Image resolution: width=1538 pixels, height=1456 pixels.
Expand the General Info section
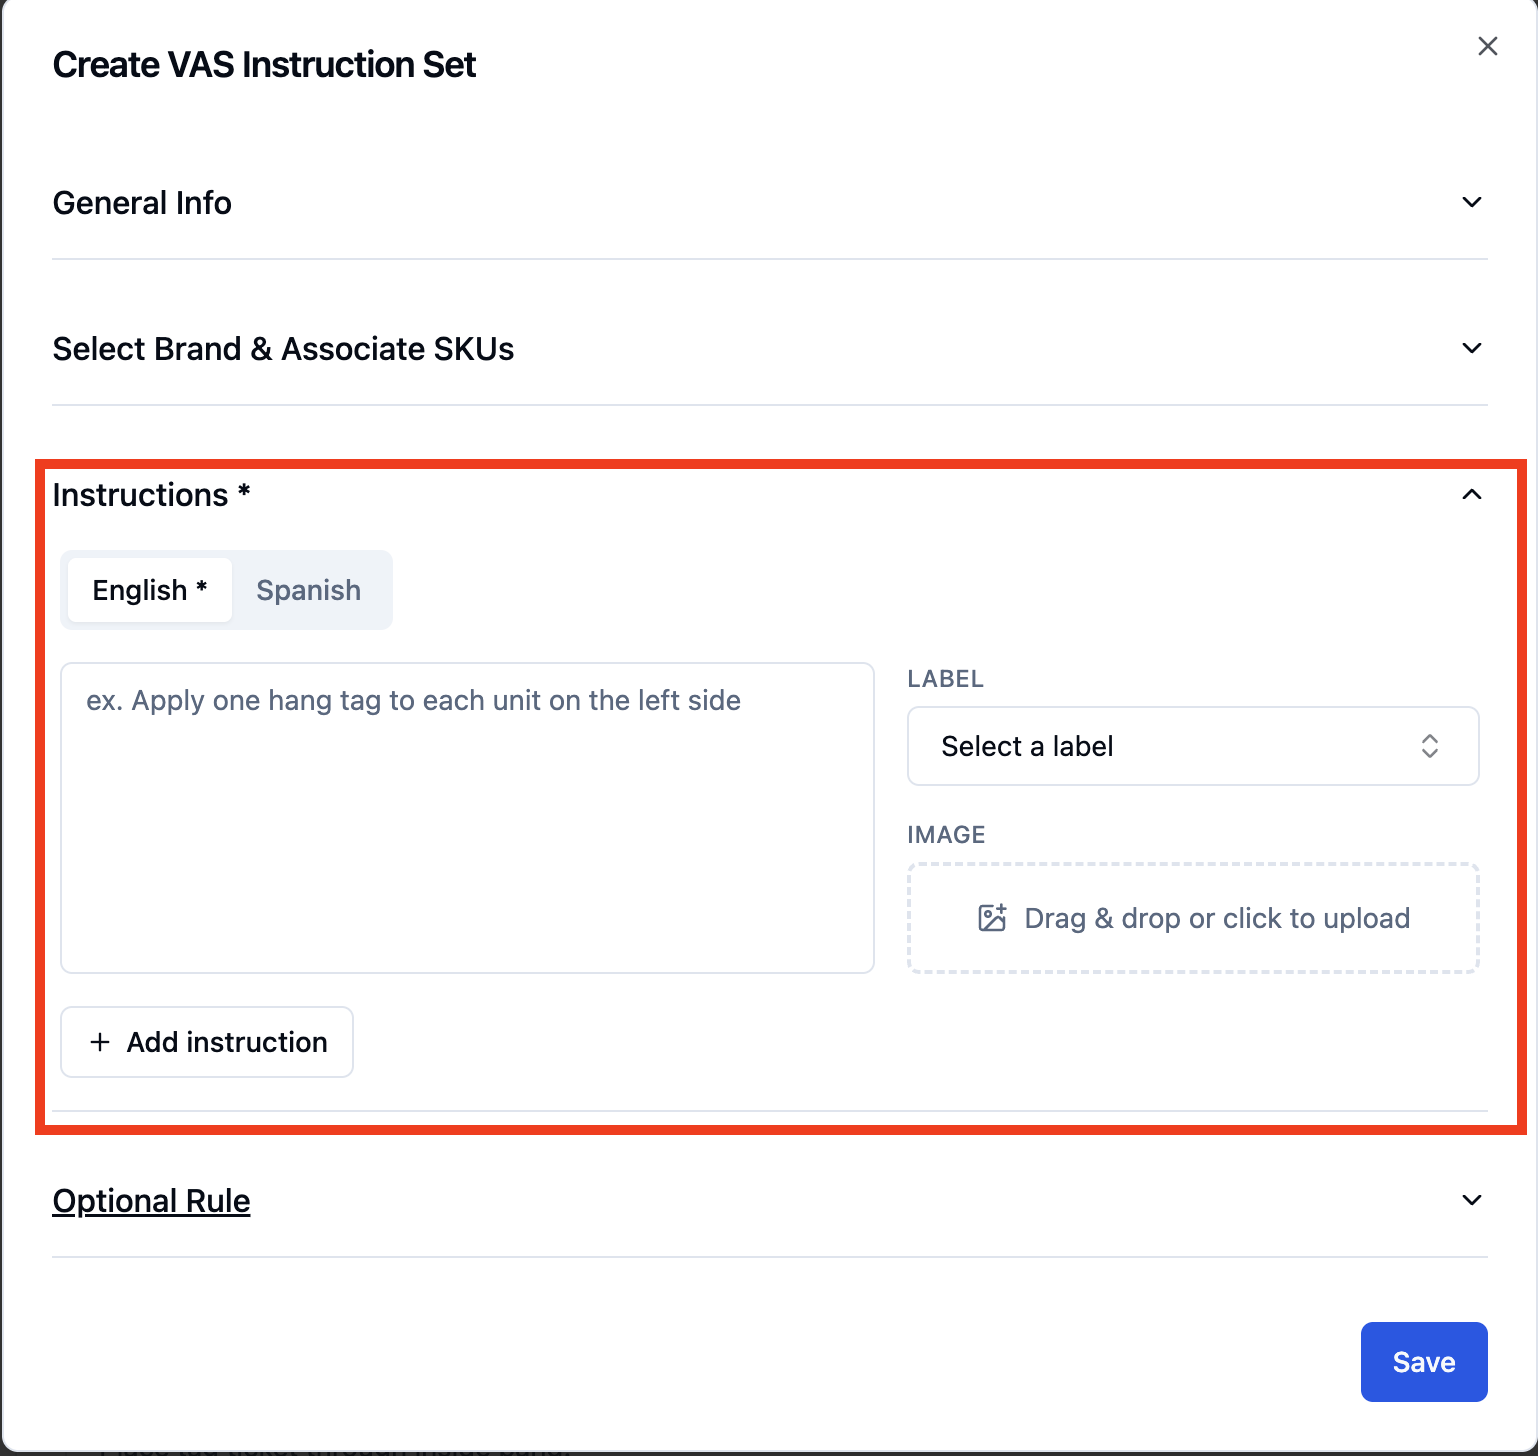tap(1471, 202)
